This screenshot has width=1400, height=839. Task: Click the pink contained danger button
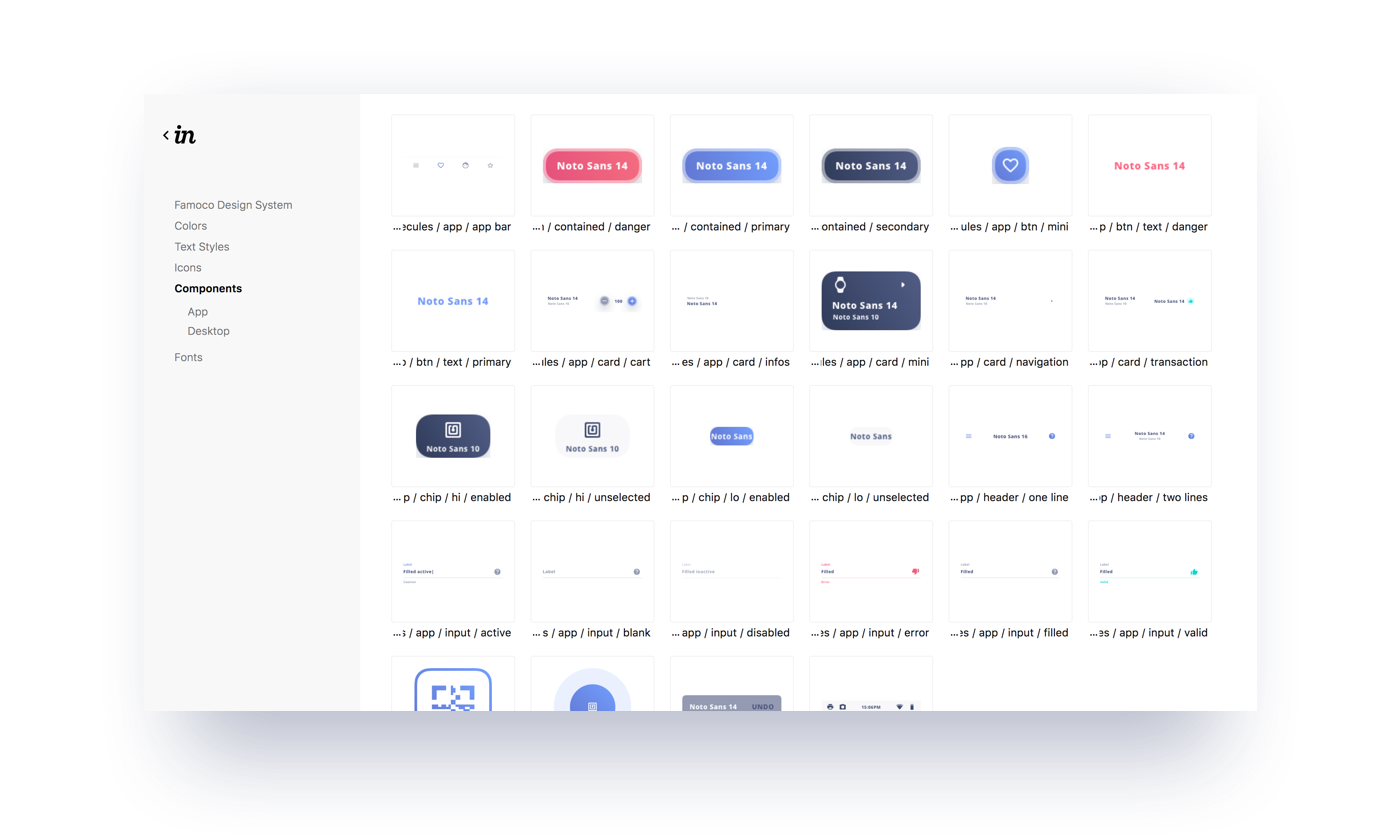point(591,165)
